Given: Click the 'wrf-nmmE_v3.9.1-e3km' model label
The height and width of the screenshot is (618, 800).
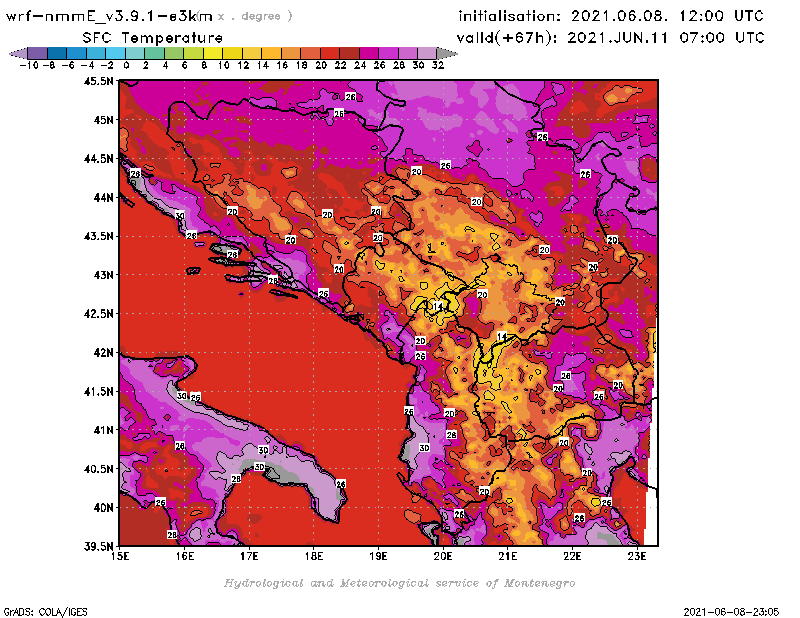Looking at the screenshot, I should point(109,16).
